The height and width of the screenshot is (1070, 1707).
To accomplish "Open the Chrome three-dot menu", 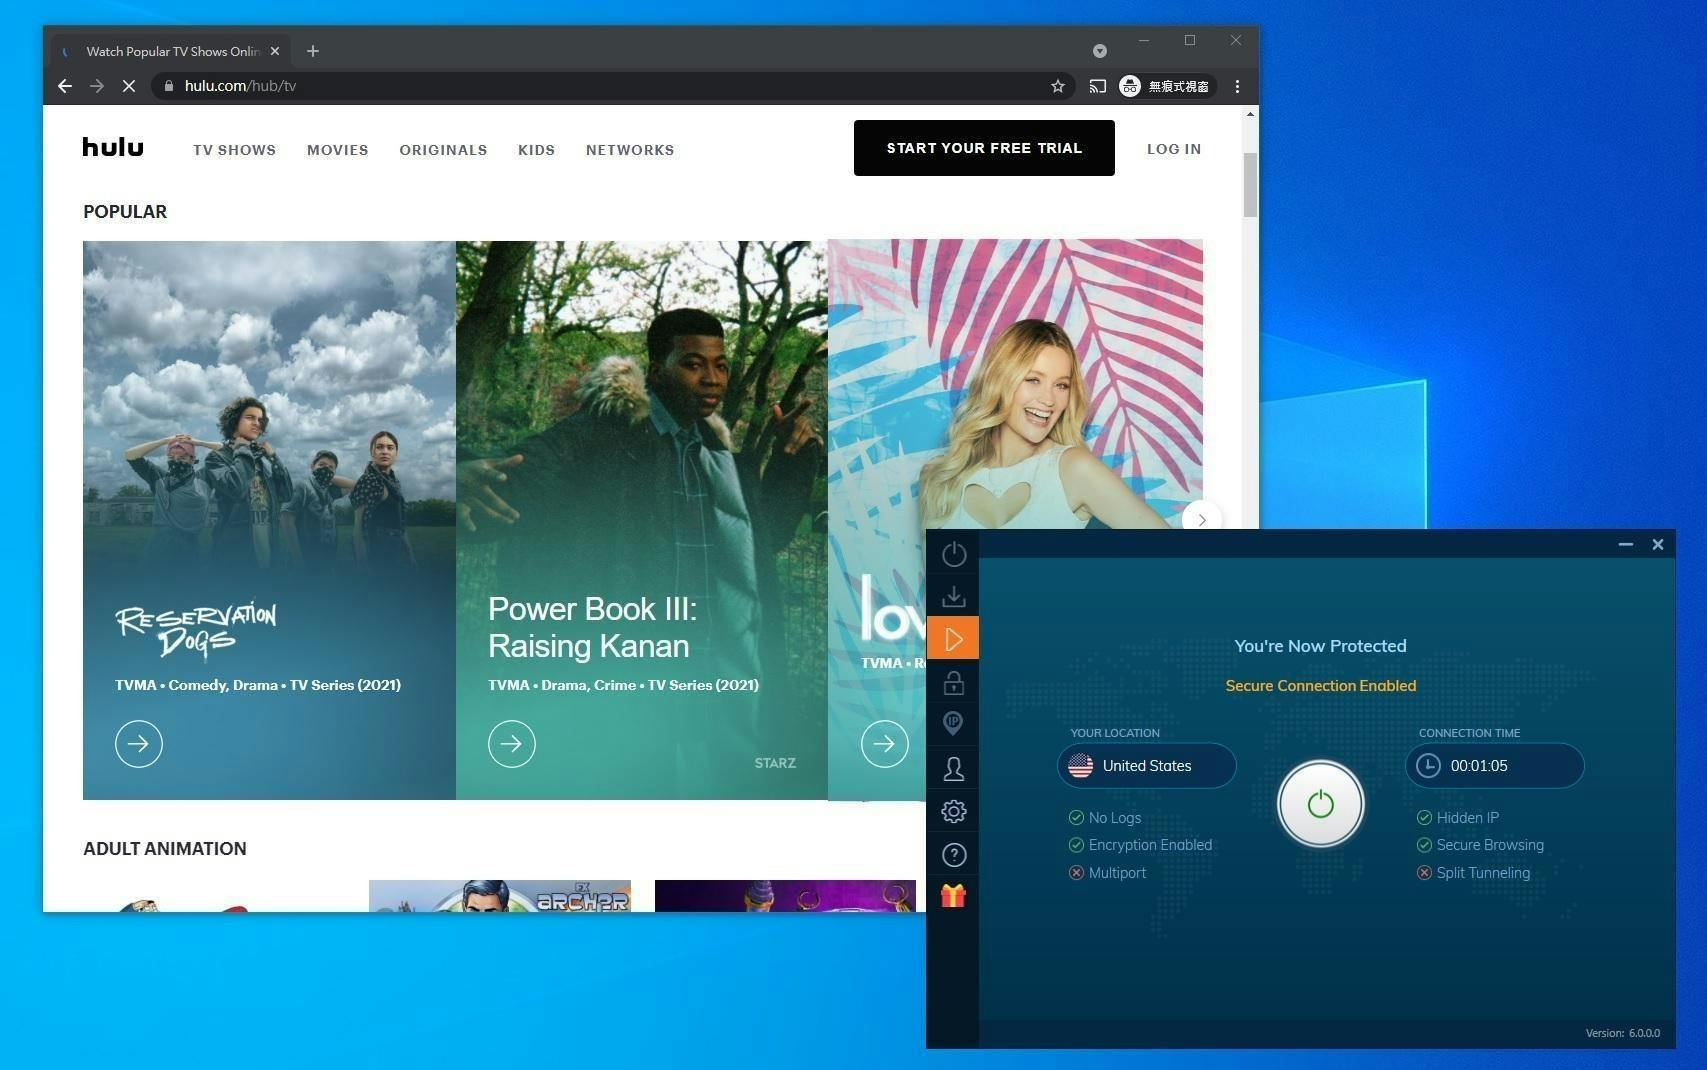I will [1238, 86].
